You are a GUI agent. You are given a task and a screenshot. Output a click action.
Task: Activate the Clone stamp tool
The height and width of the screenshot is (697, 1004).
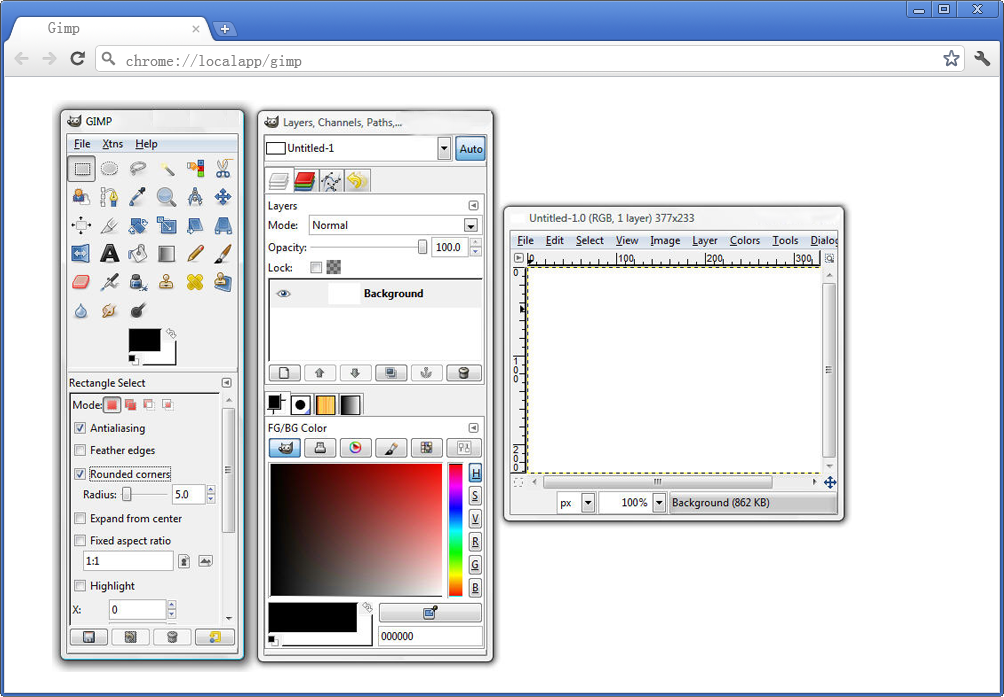[x=166, y=282]
